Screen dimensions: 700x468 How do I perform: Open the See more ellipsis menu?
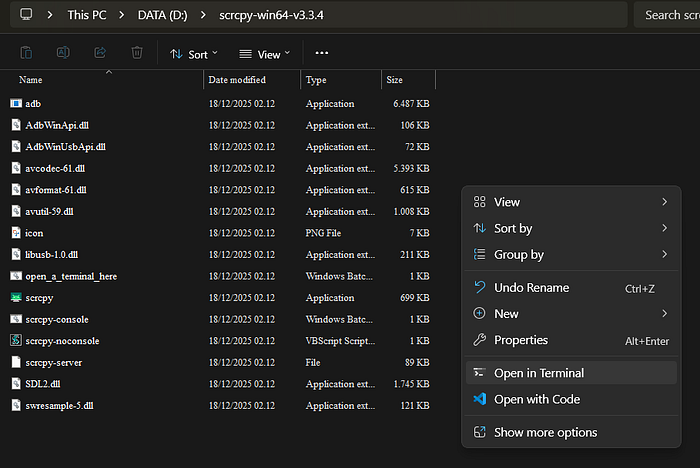coord(321,53)
